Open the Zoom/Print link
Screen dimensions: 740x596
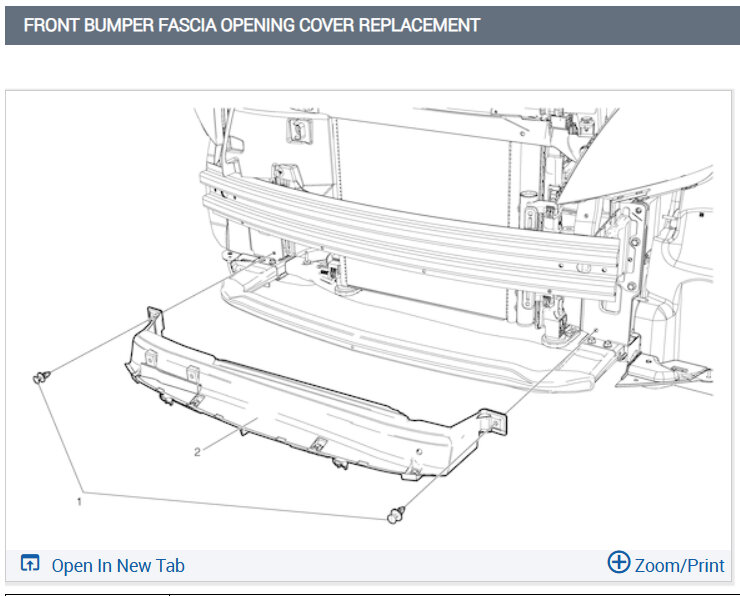tap(679, 565)
